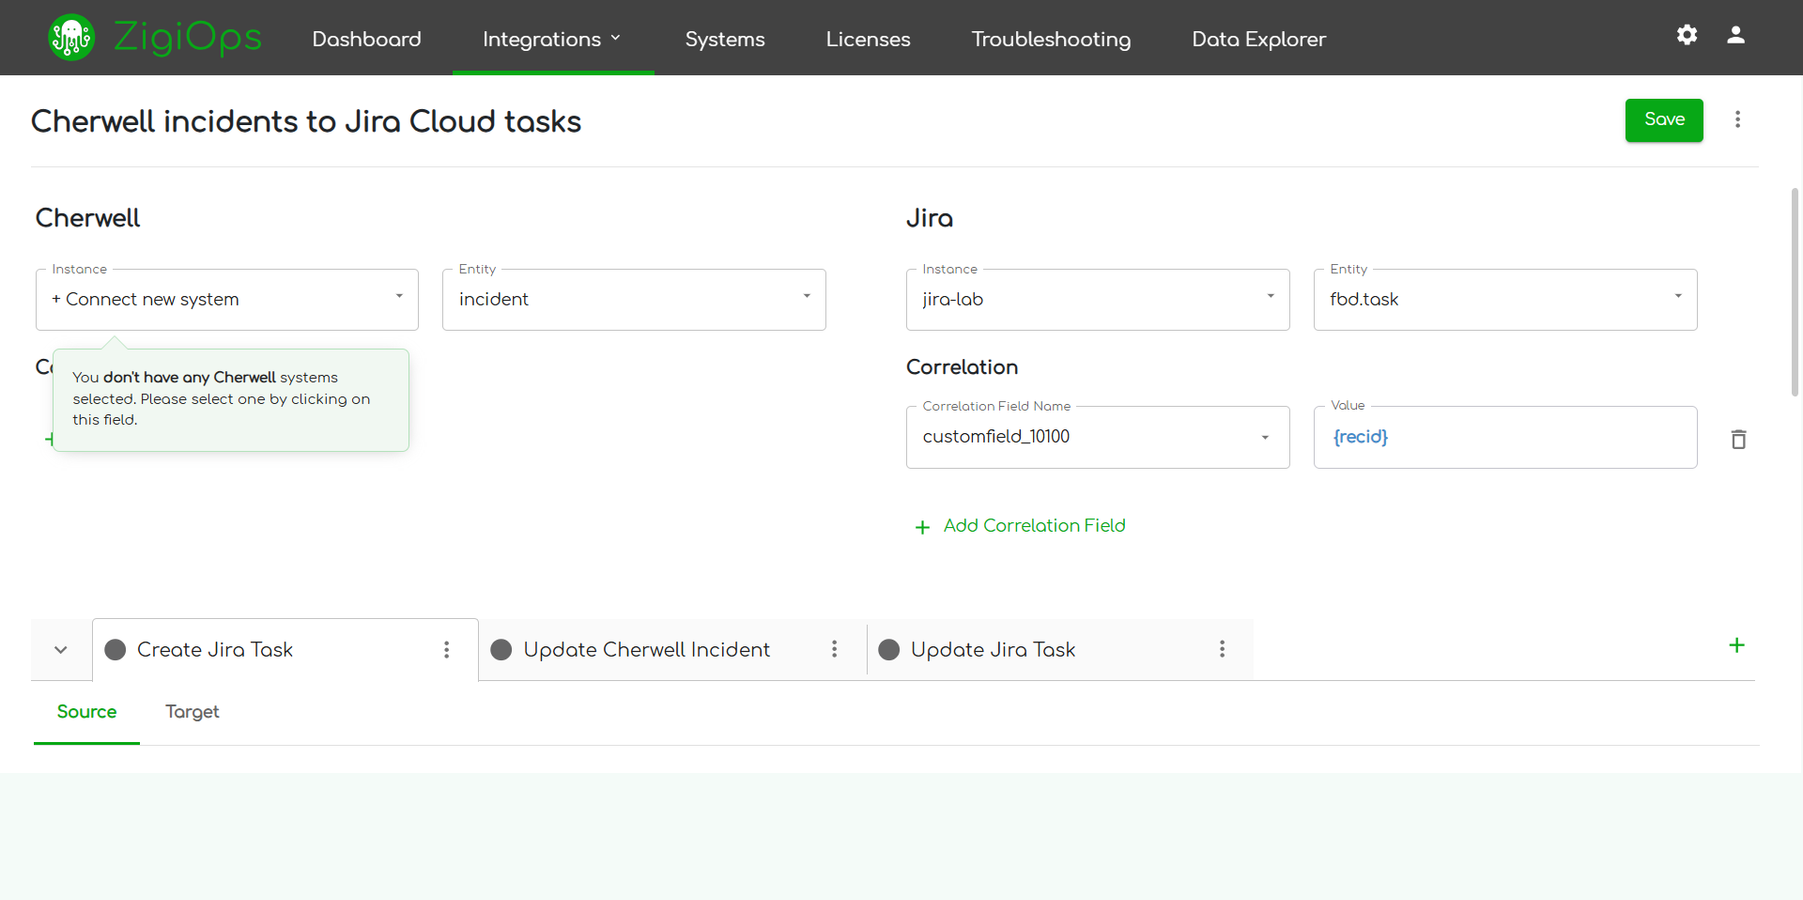Expand the Integrations menu
Viewport: 1803px width, 900px height.
553,39
